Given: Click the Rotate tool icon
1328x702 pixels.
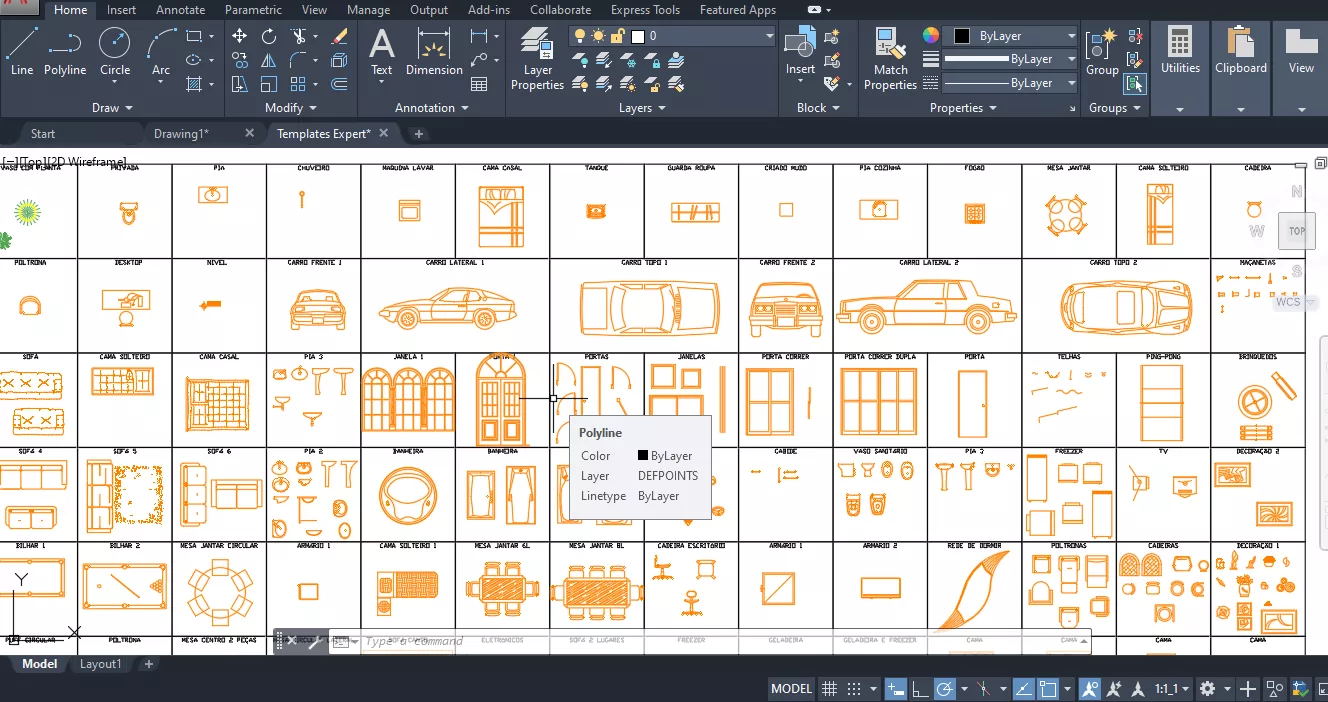Looking at the screenshot, I should tap(269, 36).
